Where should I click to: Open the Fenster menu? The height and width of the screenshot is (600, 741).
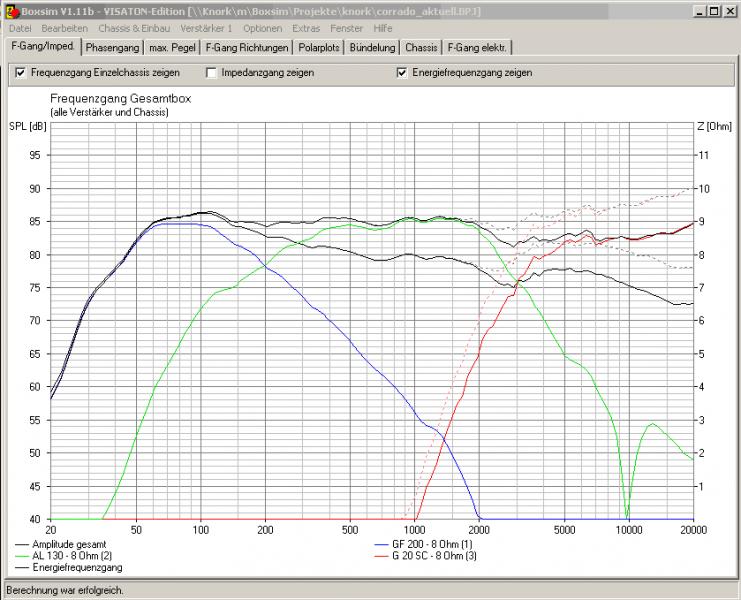[347, 28]
